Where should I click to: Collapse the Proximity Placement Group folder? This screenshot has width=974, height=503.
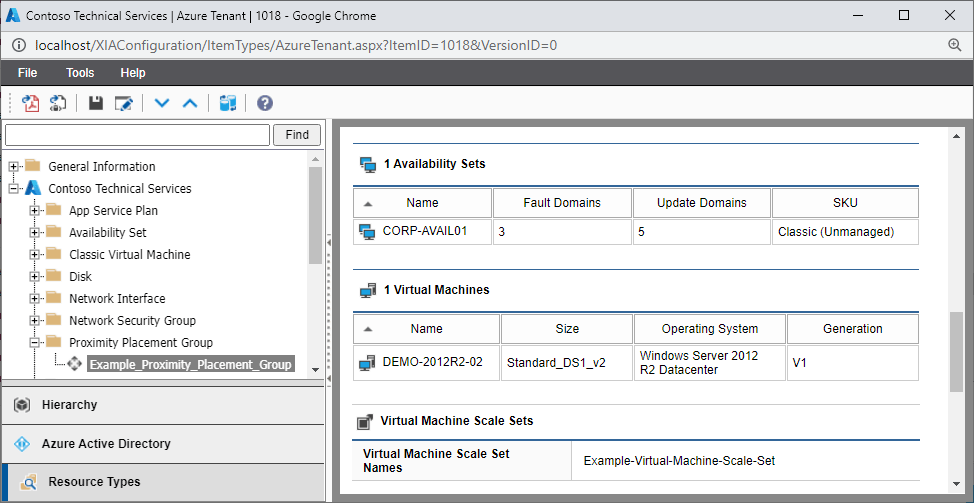(35, 343)
